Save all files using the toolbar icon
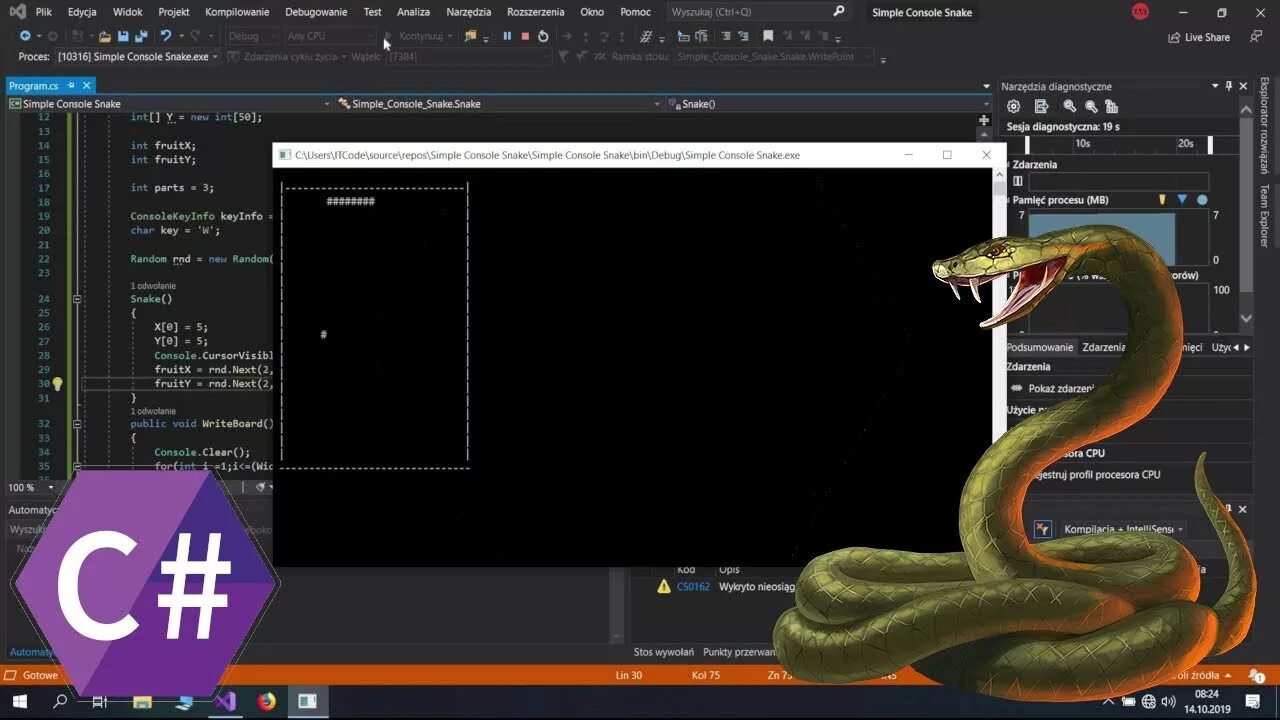The width and height of the screenshot is (1280, 720). pyautogui.click(x=141, y=36)
